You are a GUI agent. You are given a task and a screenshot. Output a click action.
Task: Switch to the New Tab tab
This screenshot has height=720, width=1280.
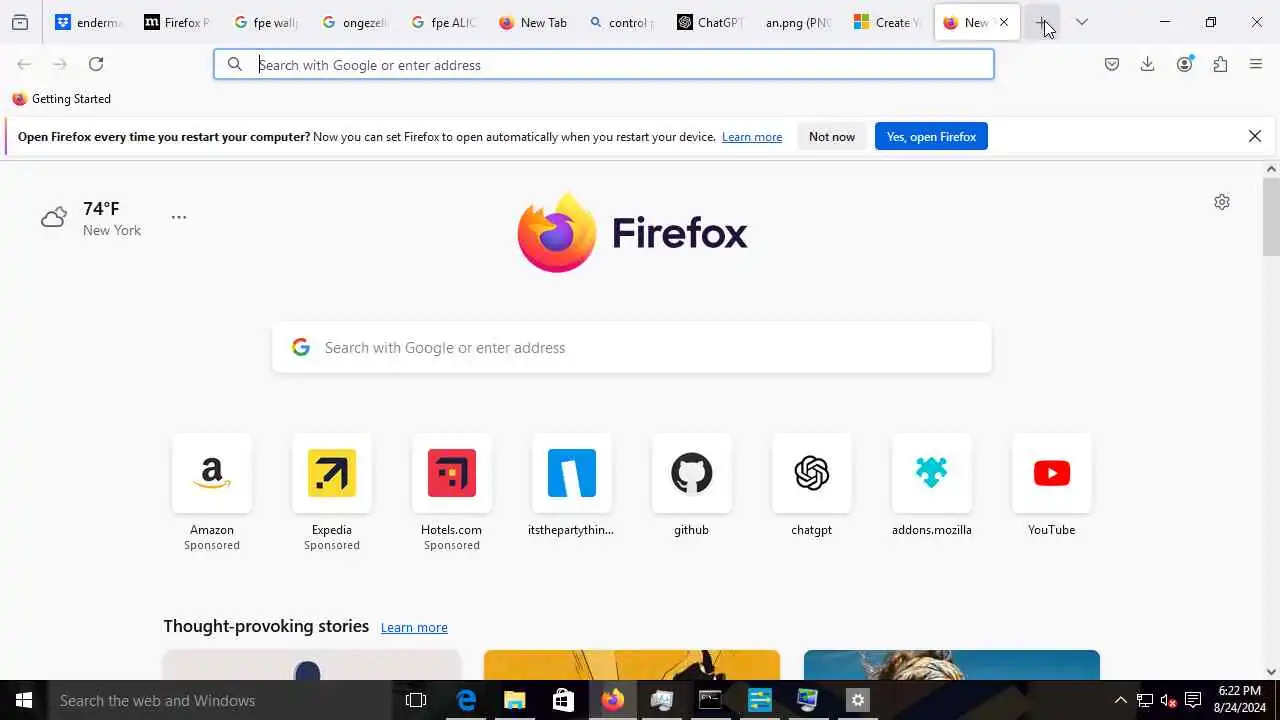tap(533, 22)
